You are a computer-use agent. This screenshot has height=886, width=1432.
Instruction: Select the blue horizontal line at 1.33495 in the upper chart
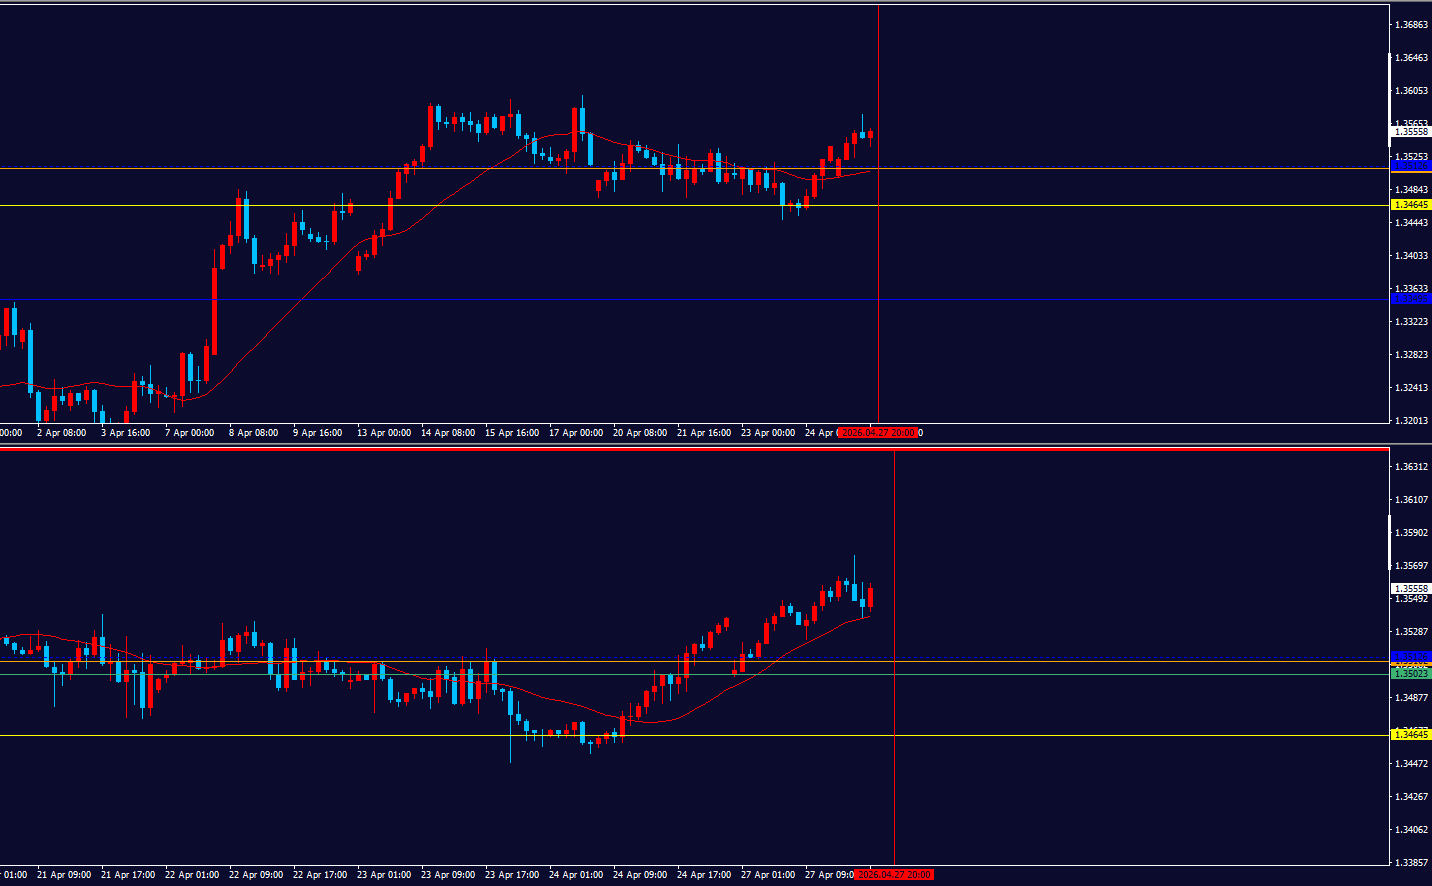tap(600, 299)
